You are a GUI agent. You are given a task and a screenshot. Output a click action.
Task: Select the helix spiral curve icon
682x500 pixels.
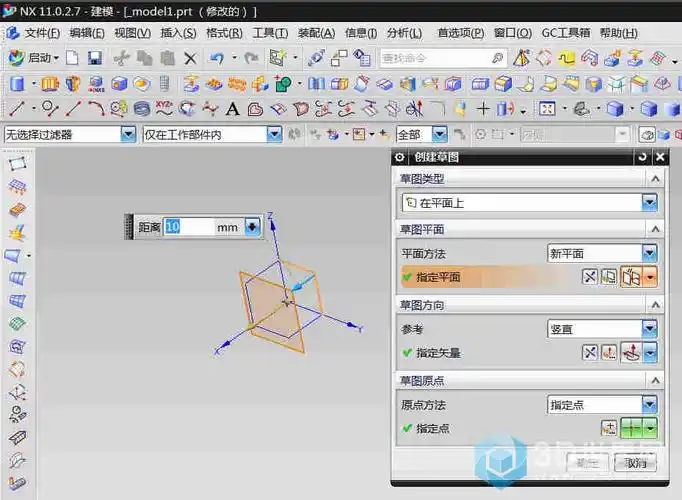(142, 109)
